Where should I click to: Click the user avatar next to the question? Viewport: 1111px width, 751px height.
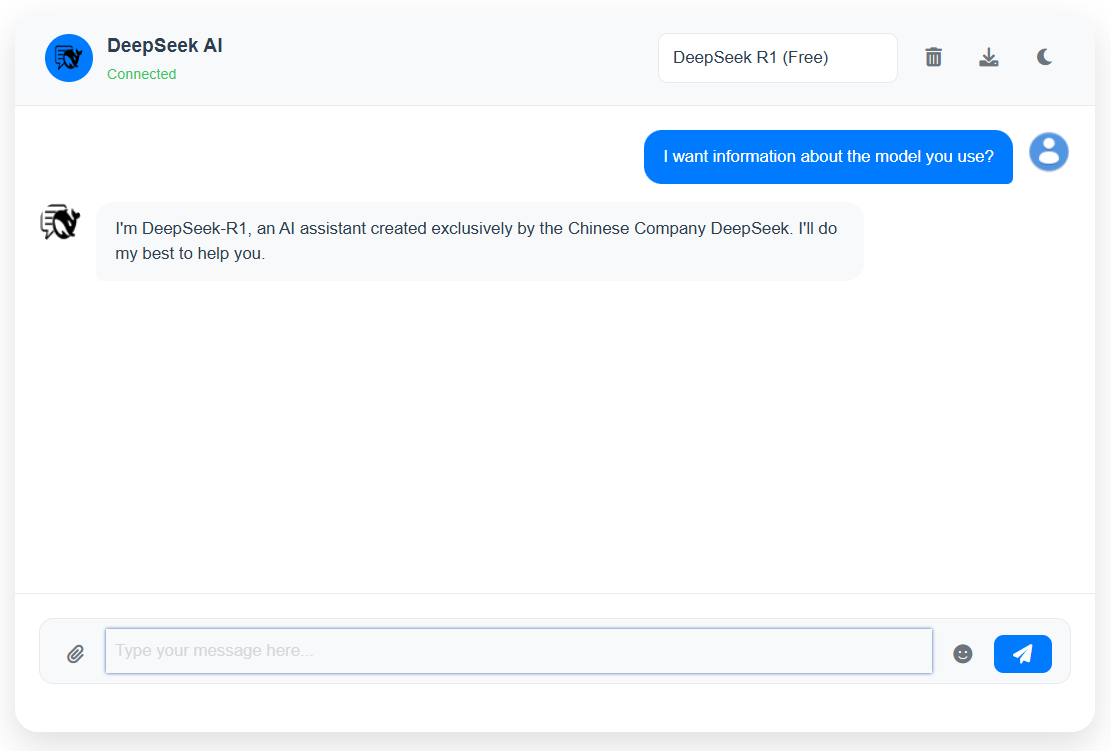click(x=1049, y=152)
